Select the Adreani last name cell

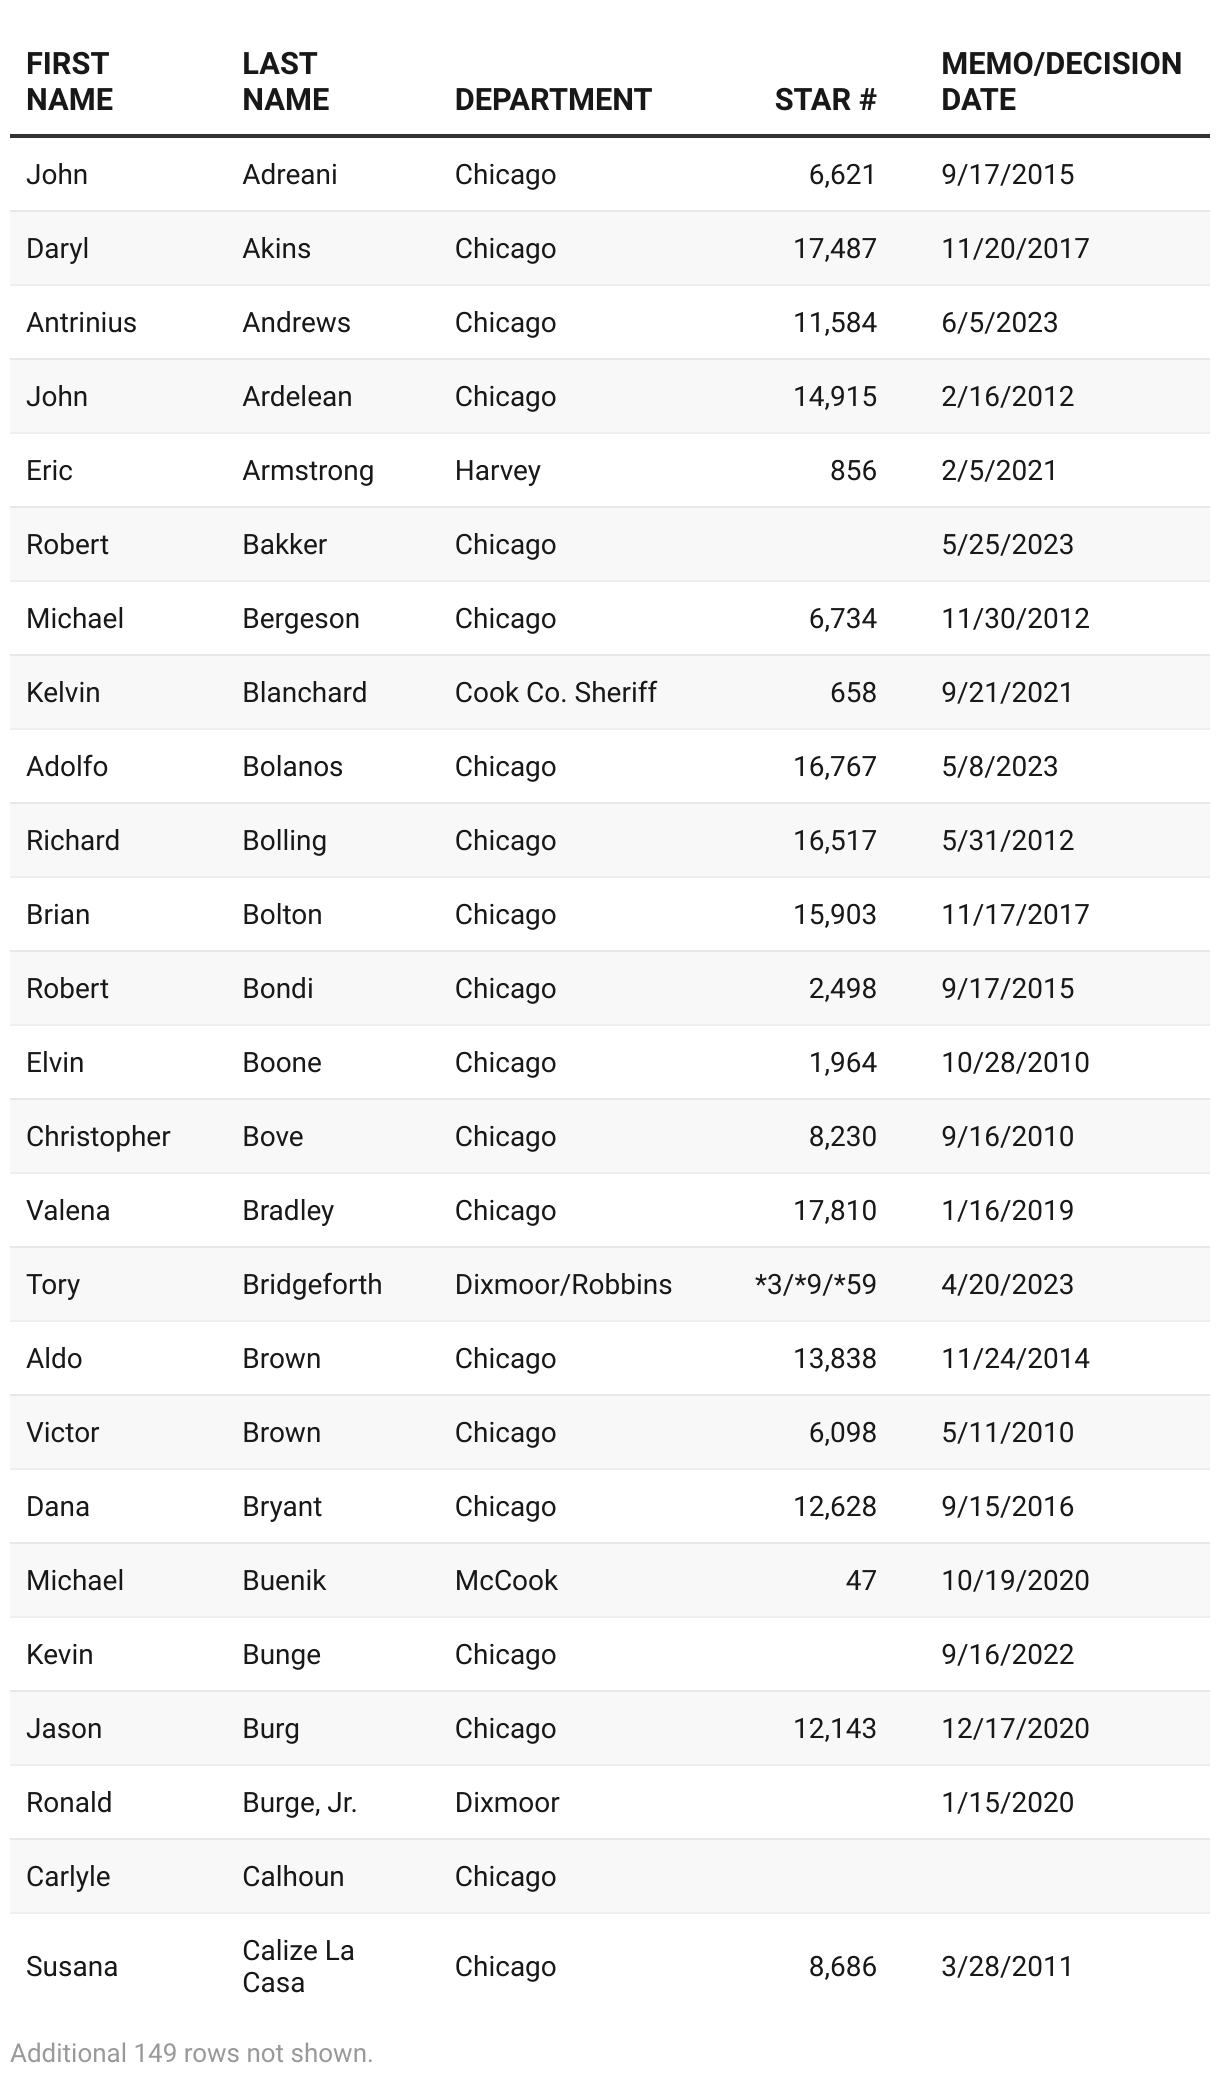[289, 174]
